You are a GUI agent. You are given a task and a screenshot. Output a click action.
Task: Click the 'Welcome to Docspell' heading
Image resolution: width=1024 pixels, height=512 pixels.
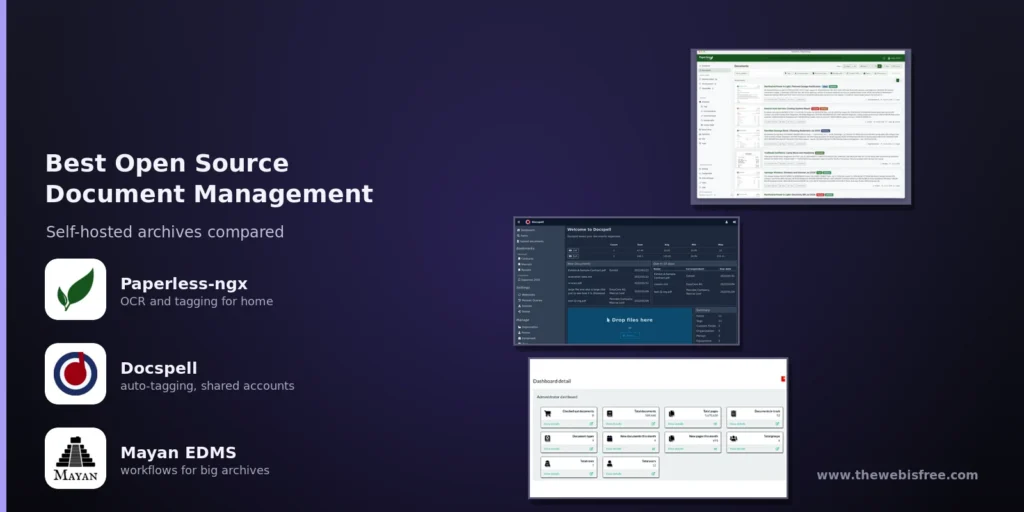589,230
